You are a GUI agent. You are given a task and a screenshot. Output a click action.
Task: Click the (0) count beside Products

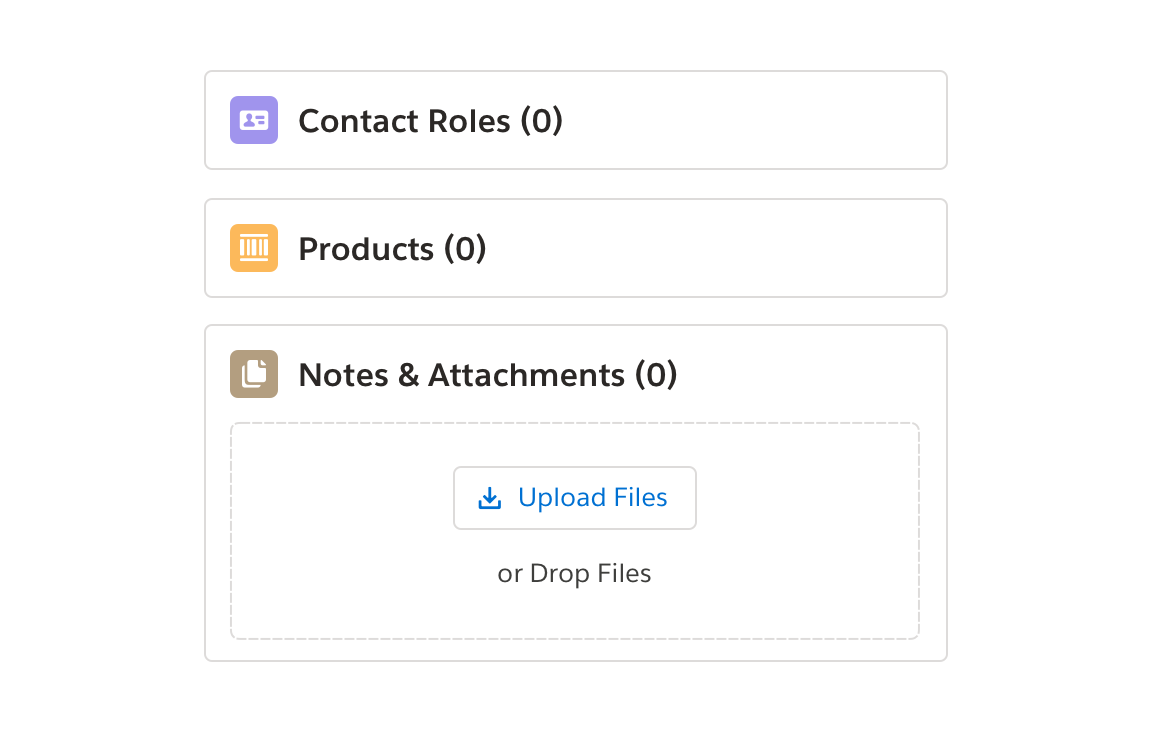[x=465, y=249]
